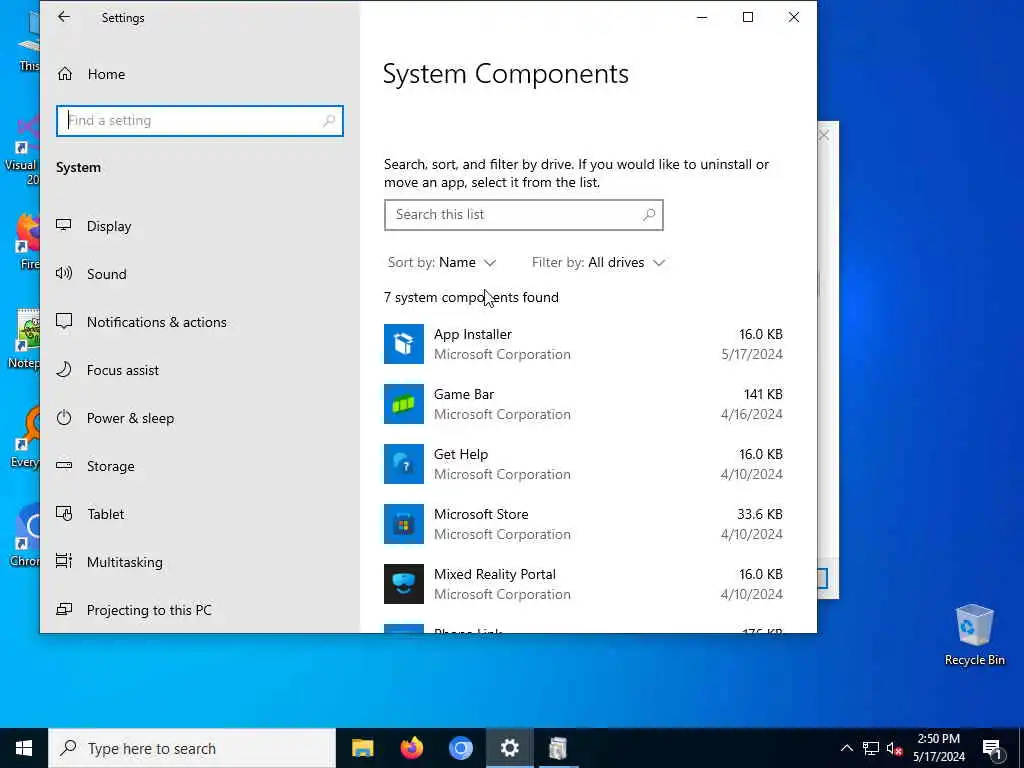Close the Settings window

793,18
